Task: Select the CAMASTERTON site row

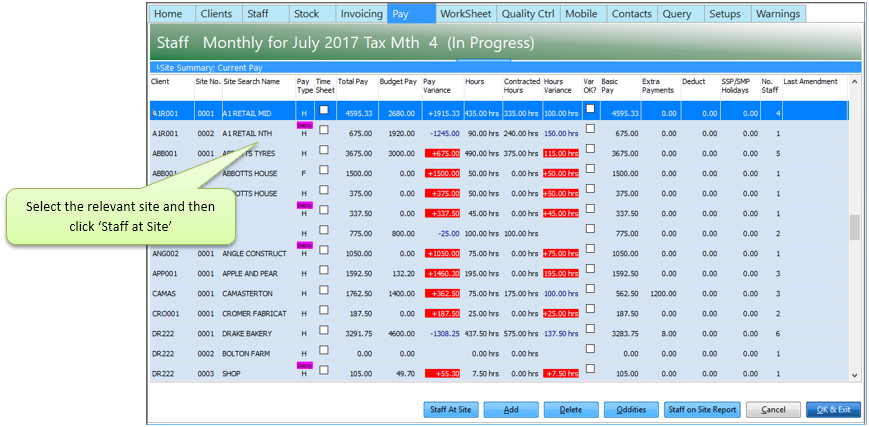Action: pos(499,293)
